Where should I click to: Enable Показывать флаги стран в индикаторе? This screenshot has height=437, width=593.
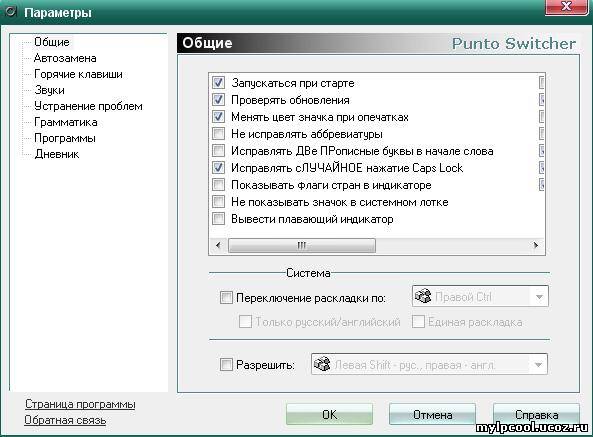(x=218, y=184)
